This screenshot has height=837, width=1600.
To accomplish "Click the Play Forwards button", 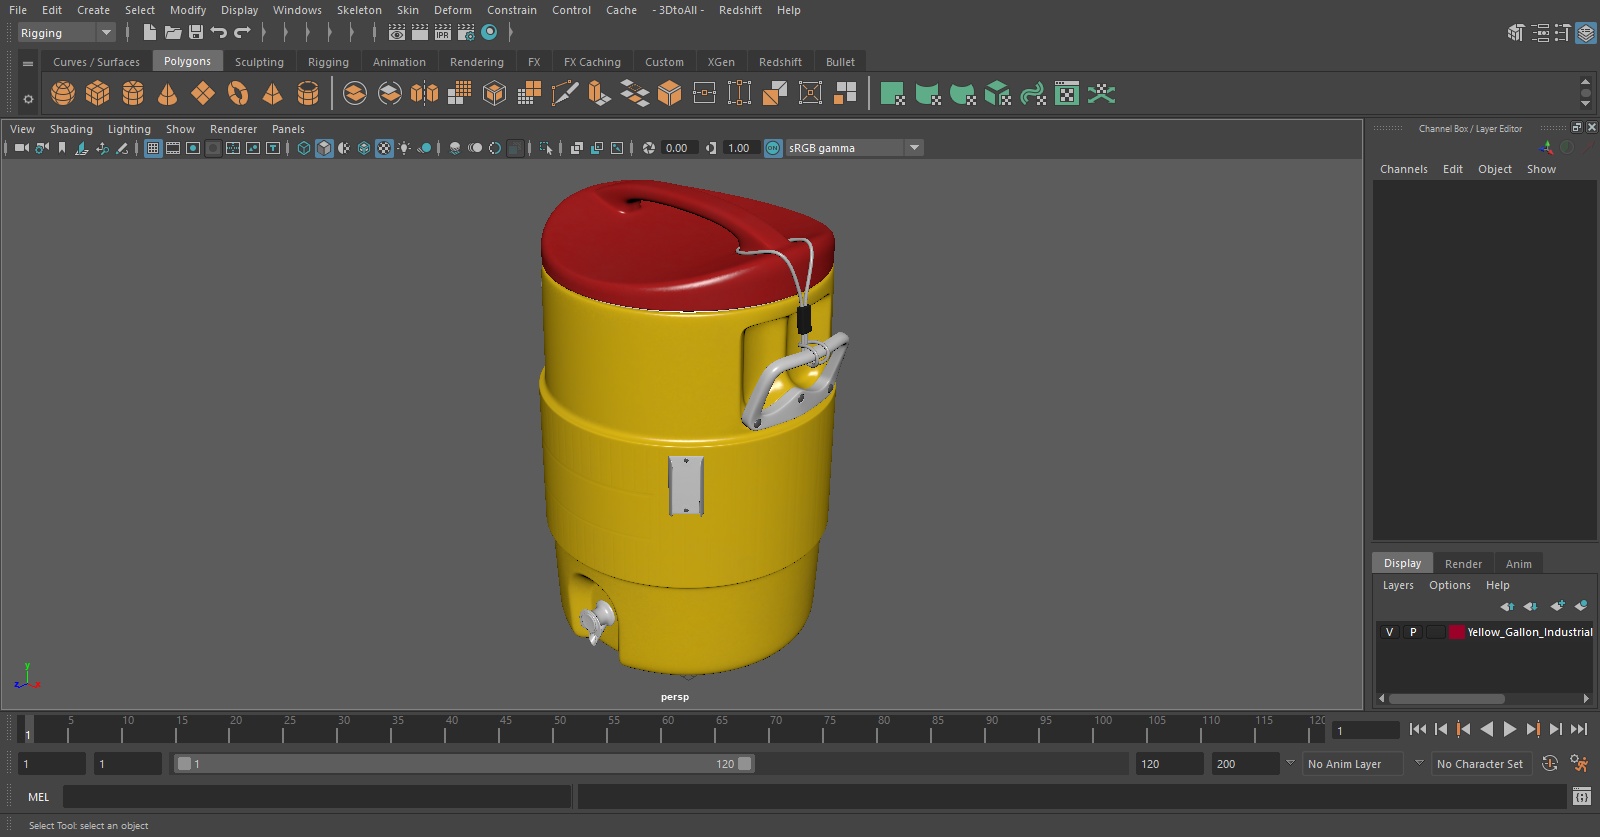I will tap(1510, 730).
